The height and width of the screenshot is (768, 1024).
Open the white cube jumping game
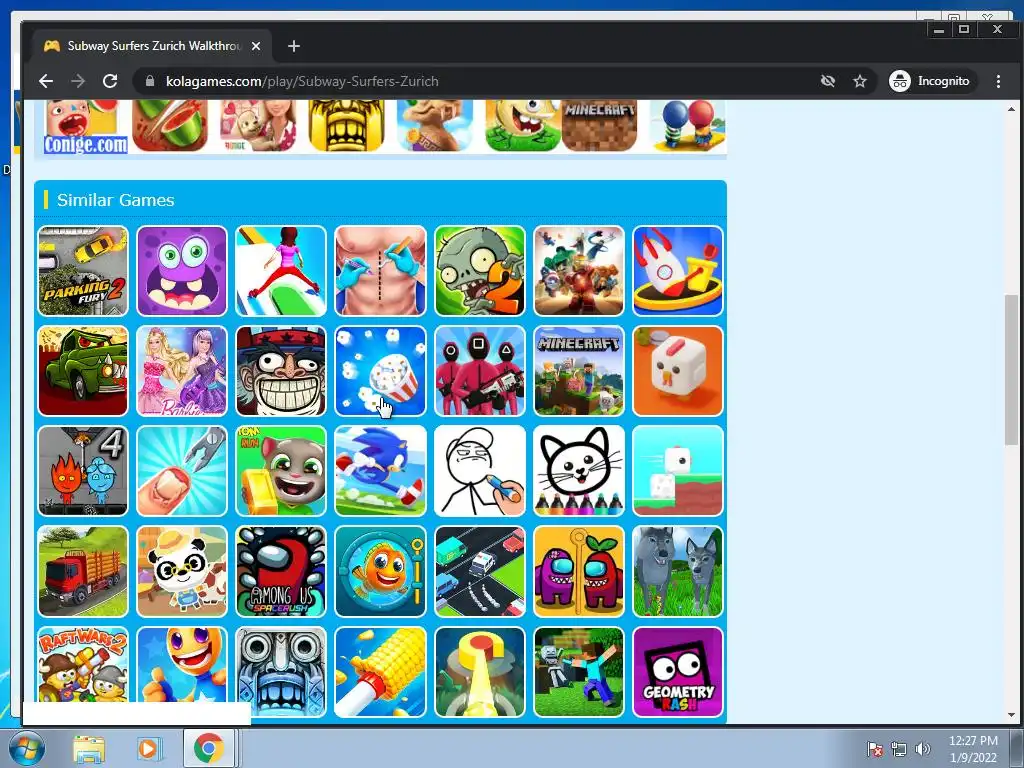[x=678, y=471]
